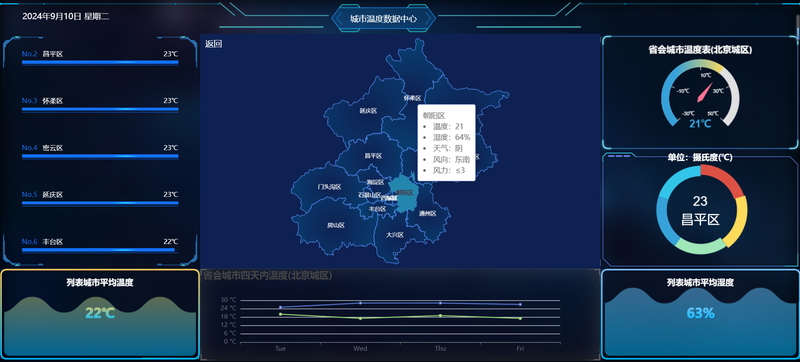This screenshot has height=362, width=800.
Task: Click the 城市温度数据中心 title banner
Action: pyautogui.click(x=384, y=19)
